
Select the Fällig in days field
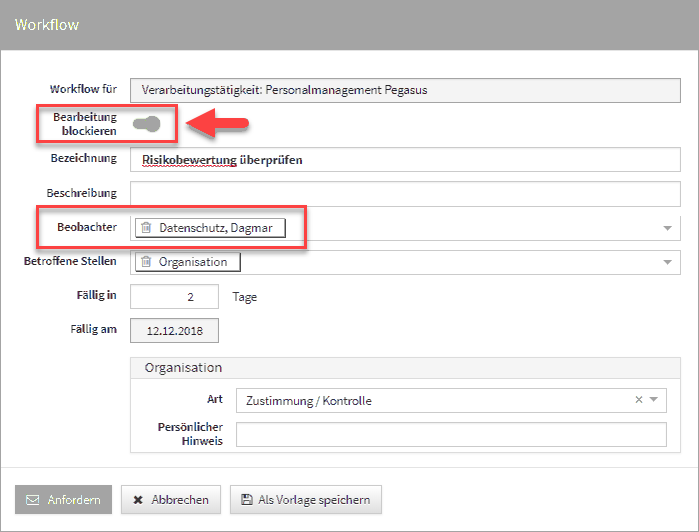click(x=174, y=297)
